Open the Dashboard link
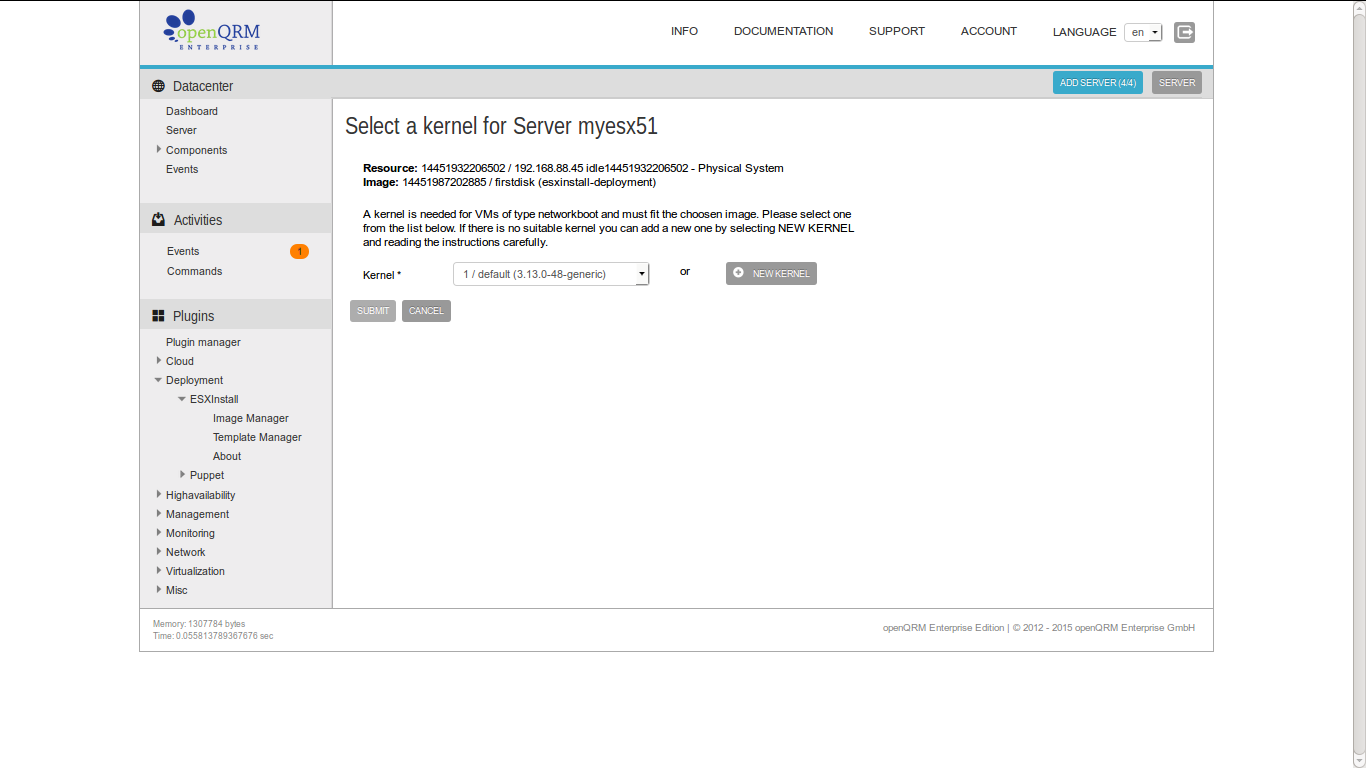1366x768 pixels. tap(192, 111)
